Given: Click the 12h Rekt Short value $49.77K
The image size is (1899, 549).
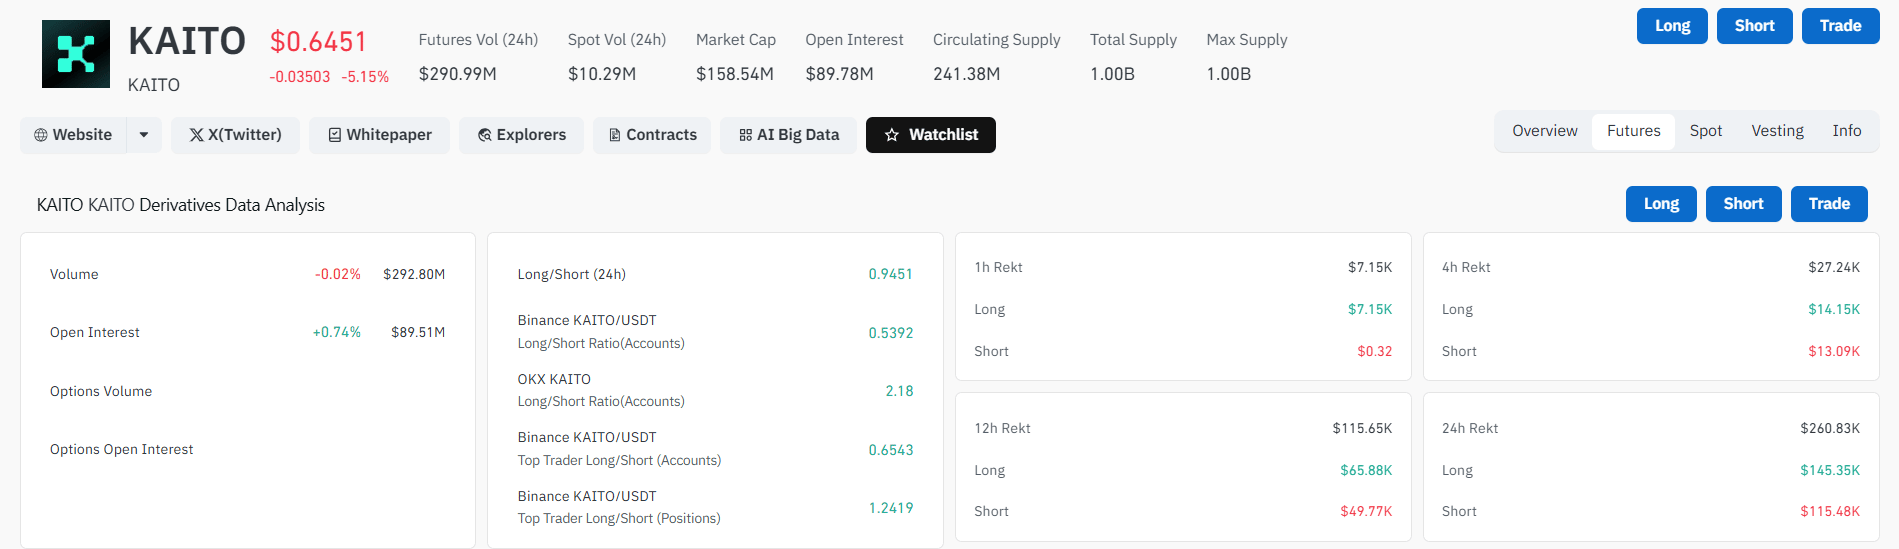Looking at the screenshot, I should (1366, 511).
